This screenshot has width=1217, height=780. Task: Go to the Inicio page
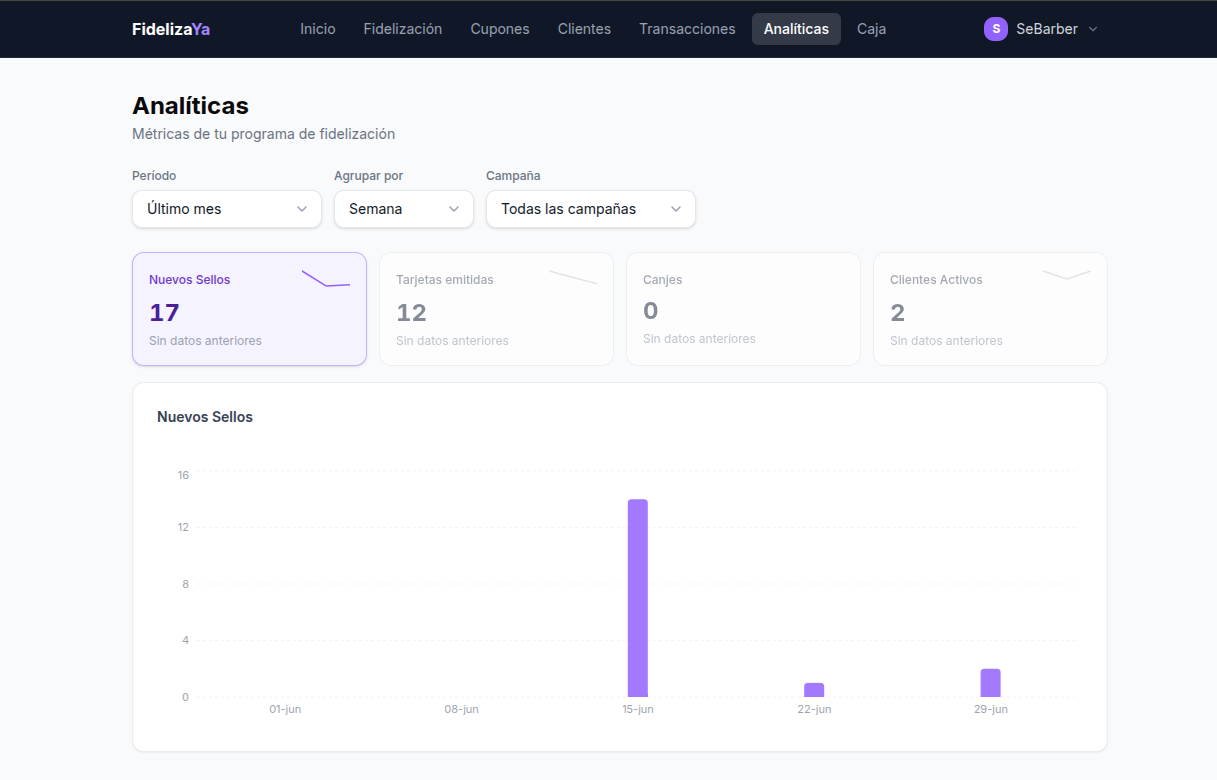(x=318, y=29)
